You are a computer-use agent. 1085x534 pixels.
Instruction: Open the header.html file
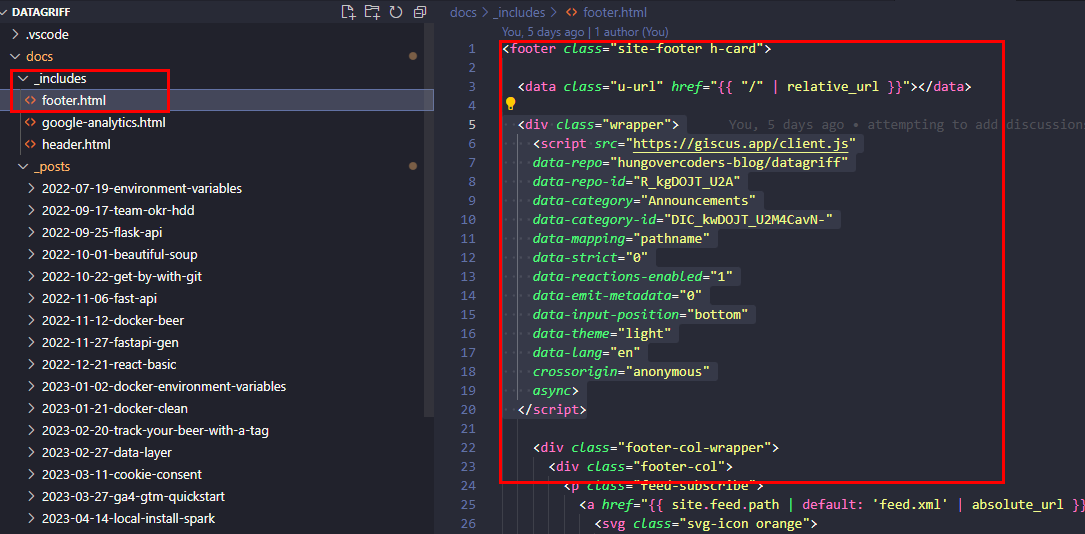click(76, 145)
